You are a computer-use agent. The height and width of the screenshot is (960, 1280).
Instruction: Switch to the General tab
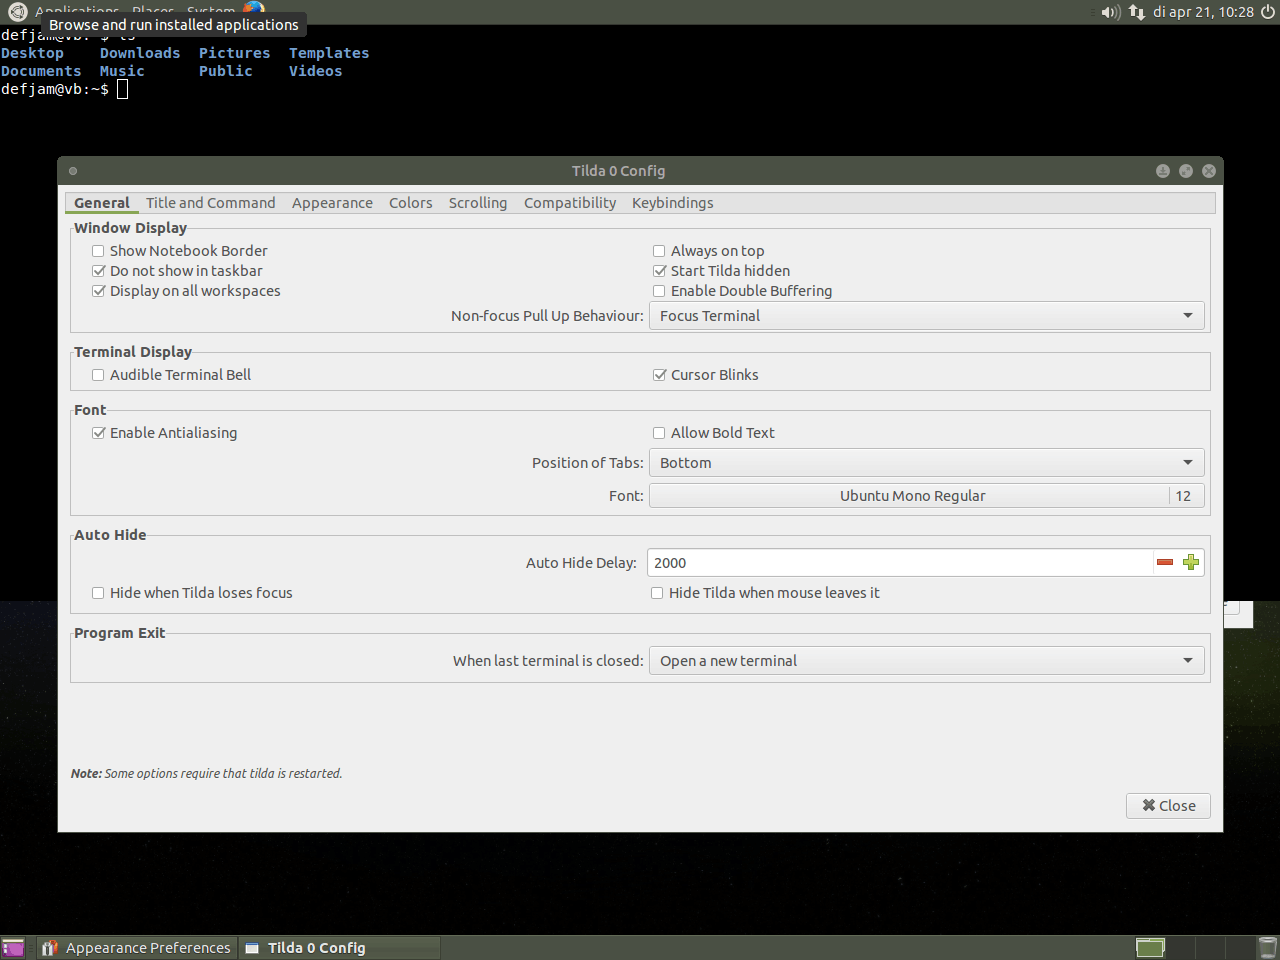[102, 203]
